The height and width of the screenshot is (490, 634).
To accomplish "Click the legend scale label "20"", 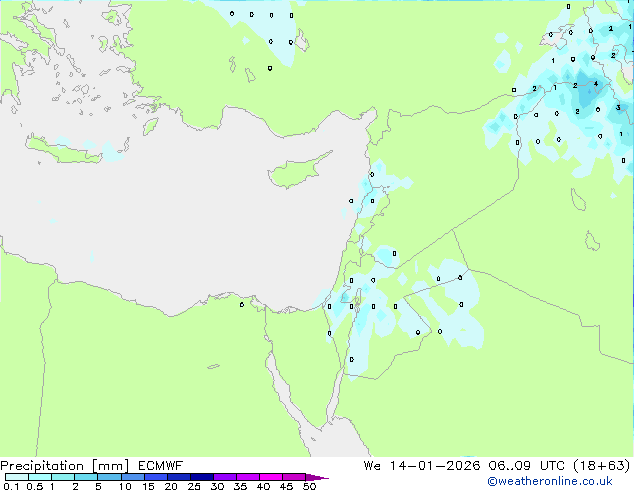I will click(171, 486).
